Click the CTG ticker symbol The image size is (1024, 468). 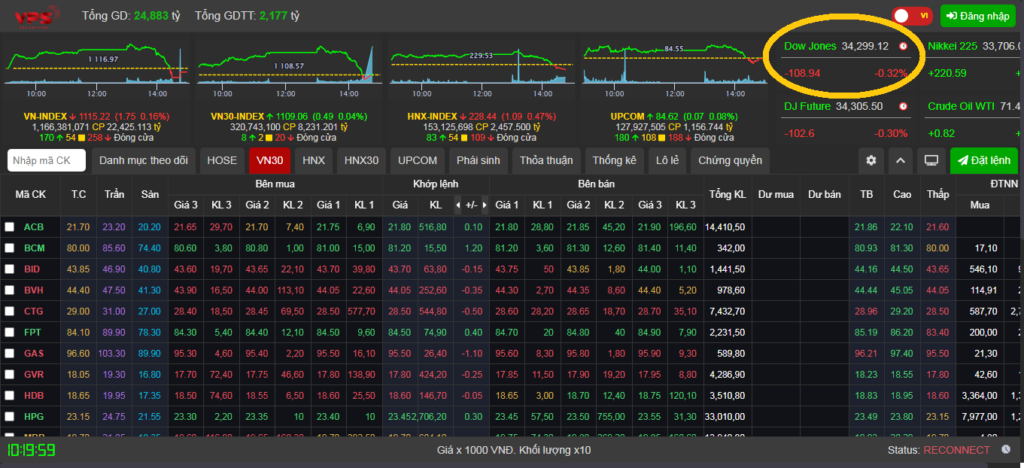tap(33, 311)
